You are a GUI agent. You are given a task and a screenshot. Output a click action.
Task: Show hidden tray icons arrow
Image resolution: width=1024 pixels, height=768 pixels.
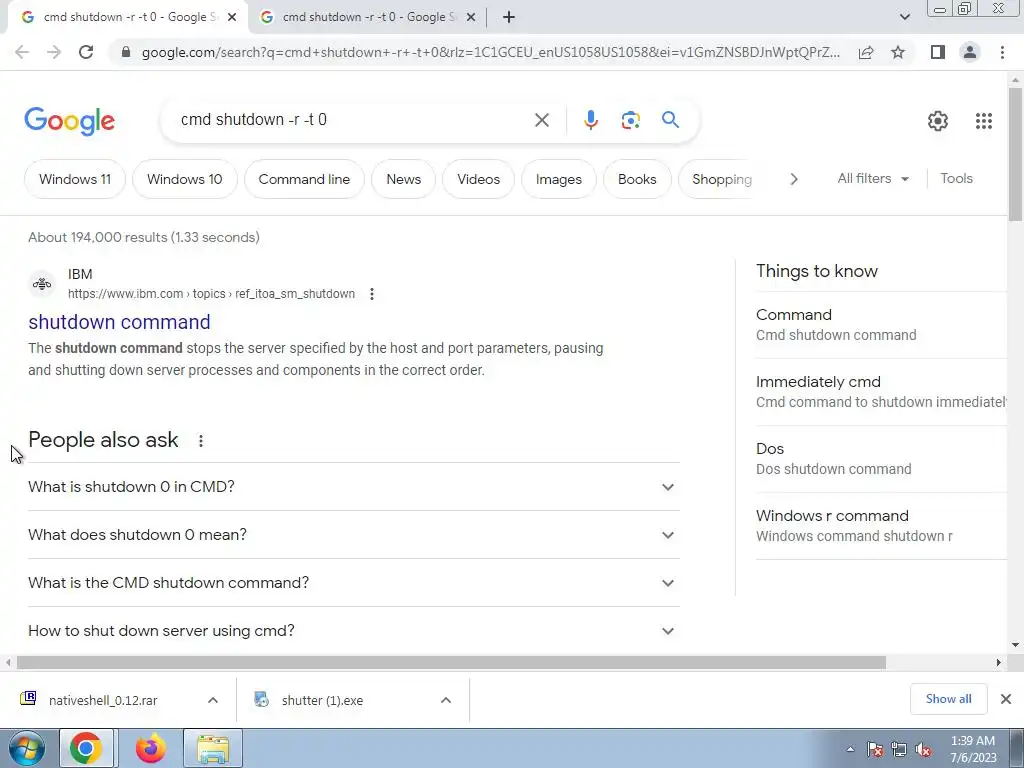[850, 750]
